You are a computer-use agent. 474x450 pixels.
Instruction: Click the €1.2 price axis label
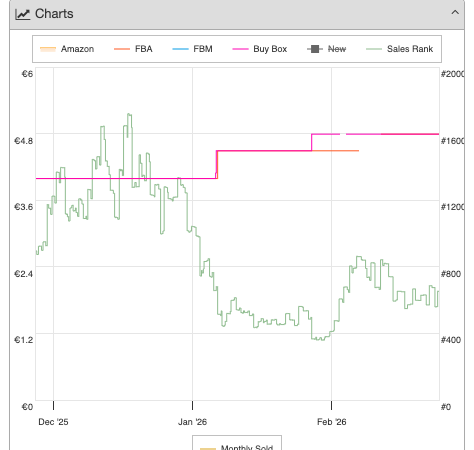[x=23, y=340]
